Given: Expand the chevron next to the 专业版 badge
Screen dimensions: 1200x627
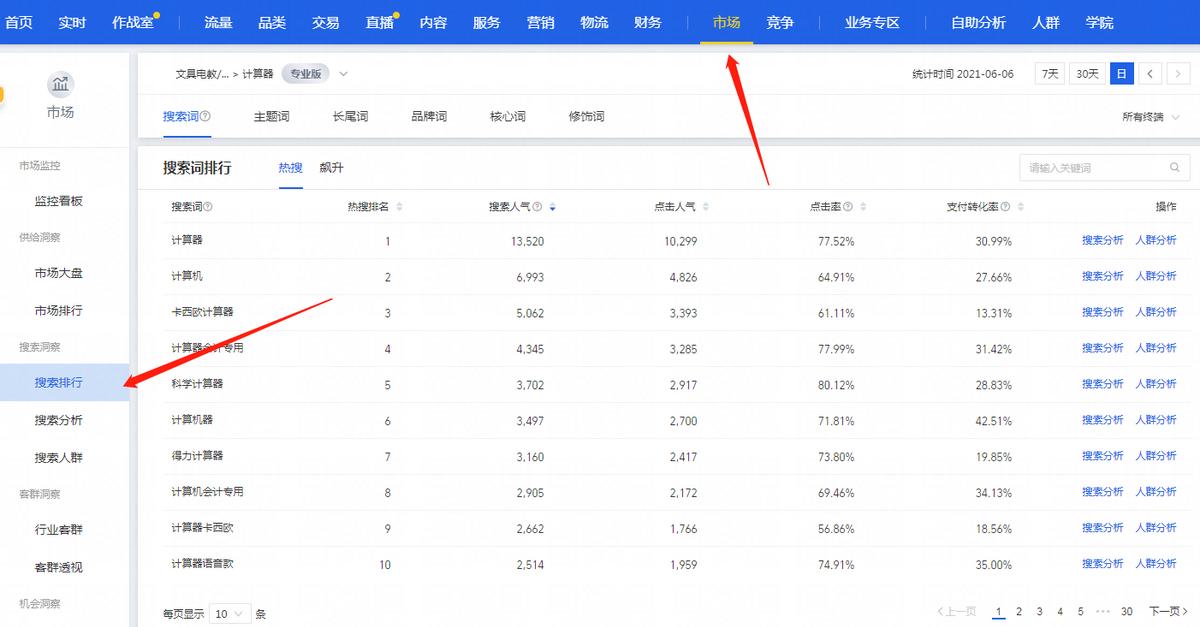Looking at the screenshot, I should click(x=343, y=73).
